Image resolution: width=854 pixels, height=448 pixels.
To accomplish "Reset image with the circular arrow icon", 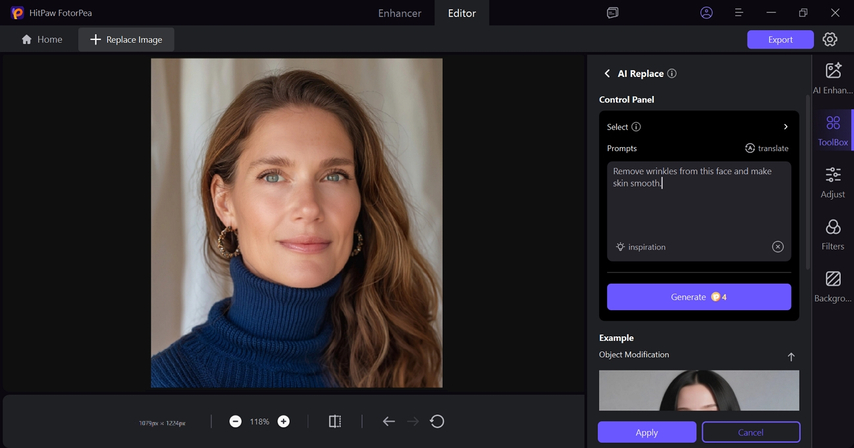I will tap(437, 421).
